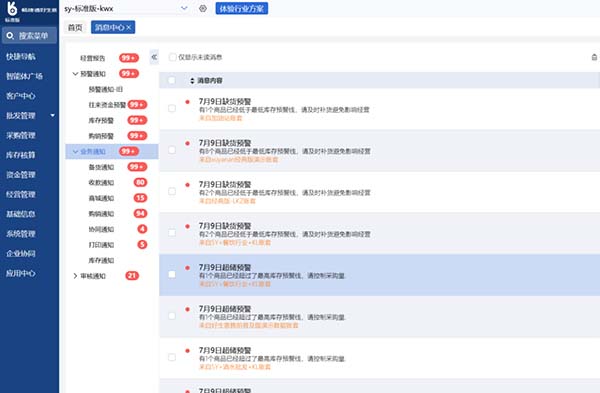This screenshot has width=600, height=393.
Task: Toggle the 仅显示未读消息 checkbox
Action: tap(173, 57)
